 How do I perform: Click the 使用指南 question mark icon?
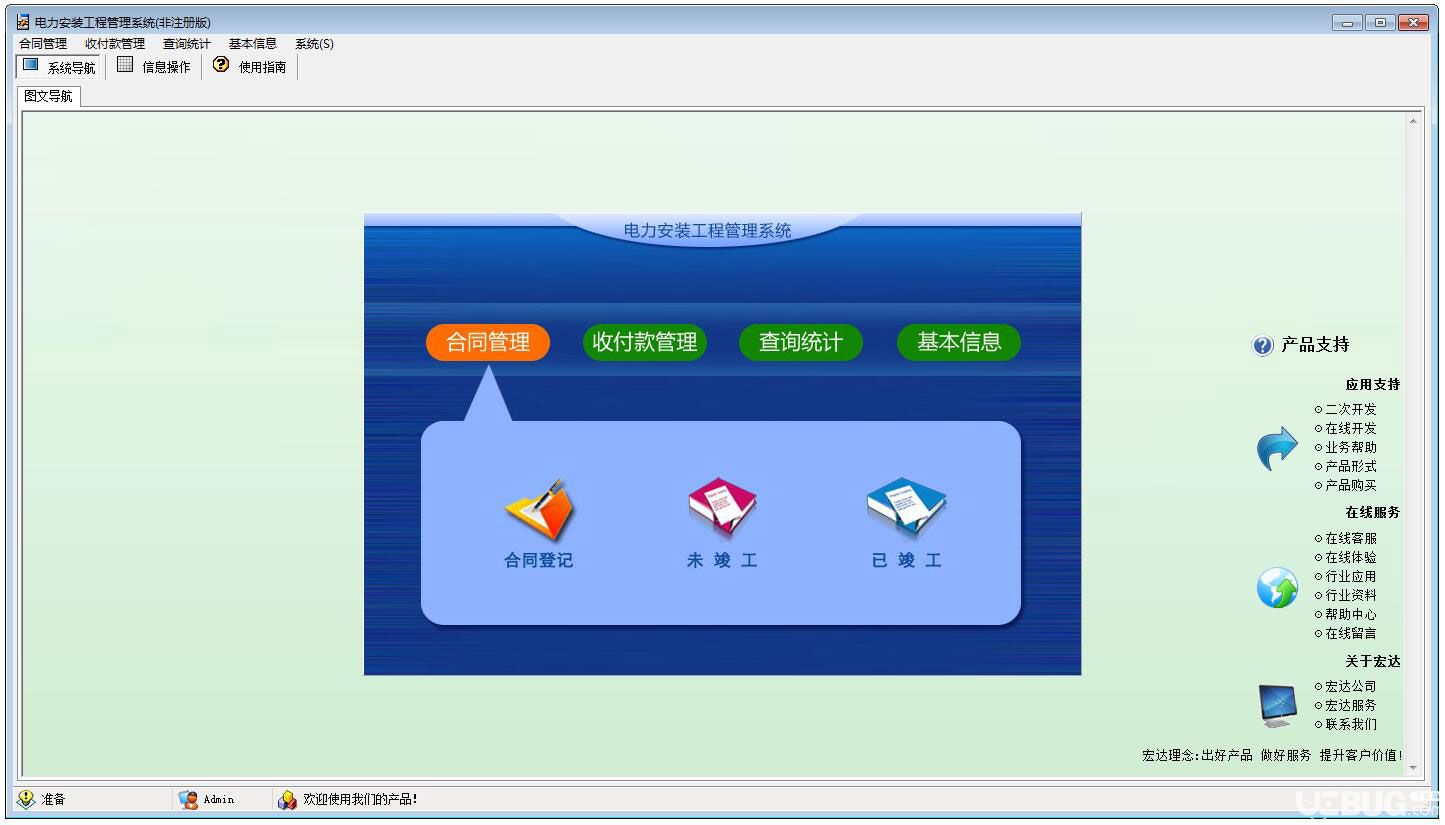click(221, 65)
